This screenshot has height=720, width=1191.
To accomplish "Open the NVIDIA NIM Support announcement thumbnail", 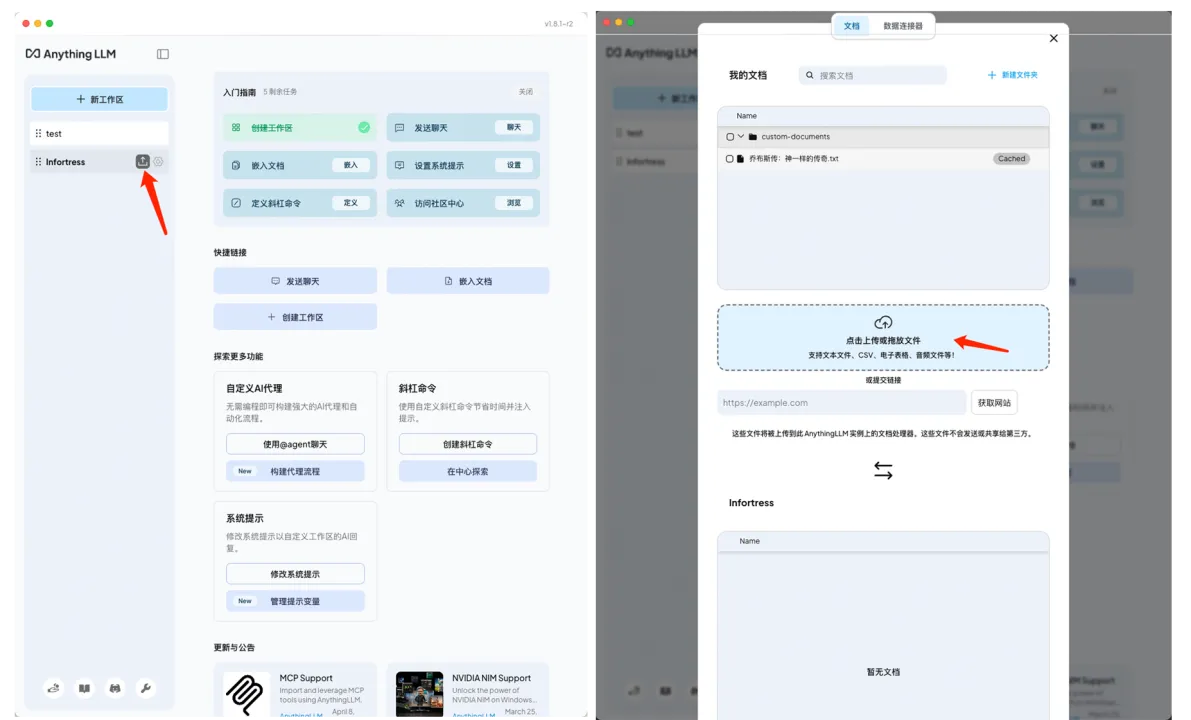I will tap(419, 693).
